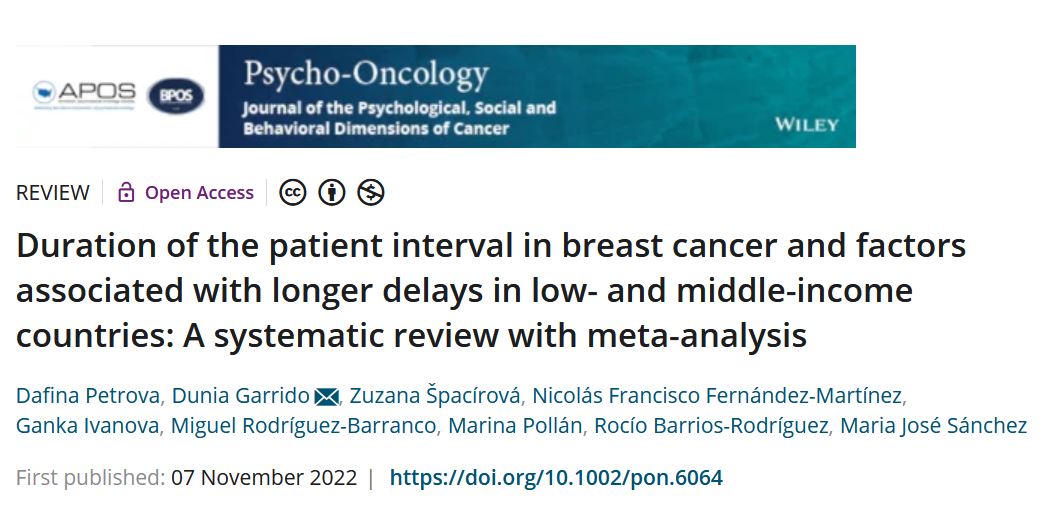Click author Rocío Barrios-Rodríguez
1062x516 pixels.
tap(711, 425)
